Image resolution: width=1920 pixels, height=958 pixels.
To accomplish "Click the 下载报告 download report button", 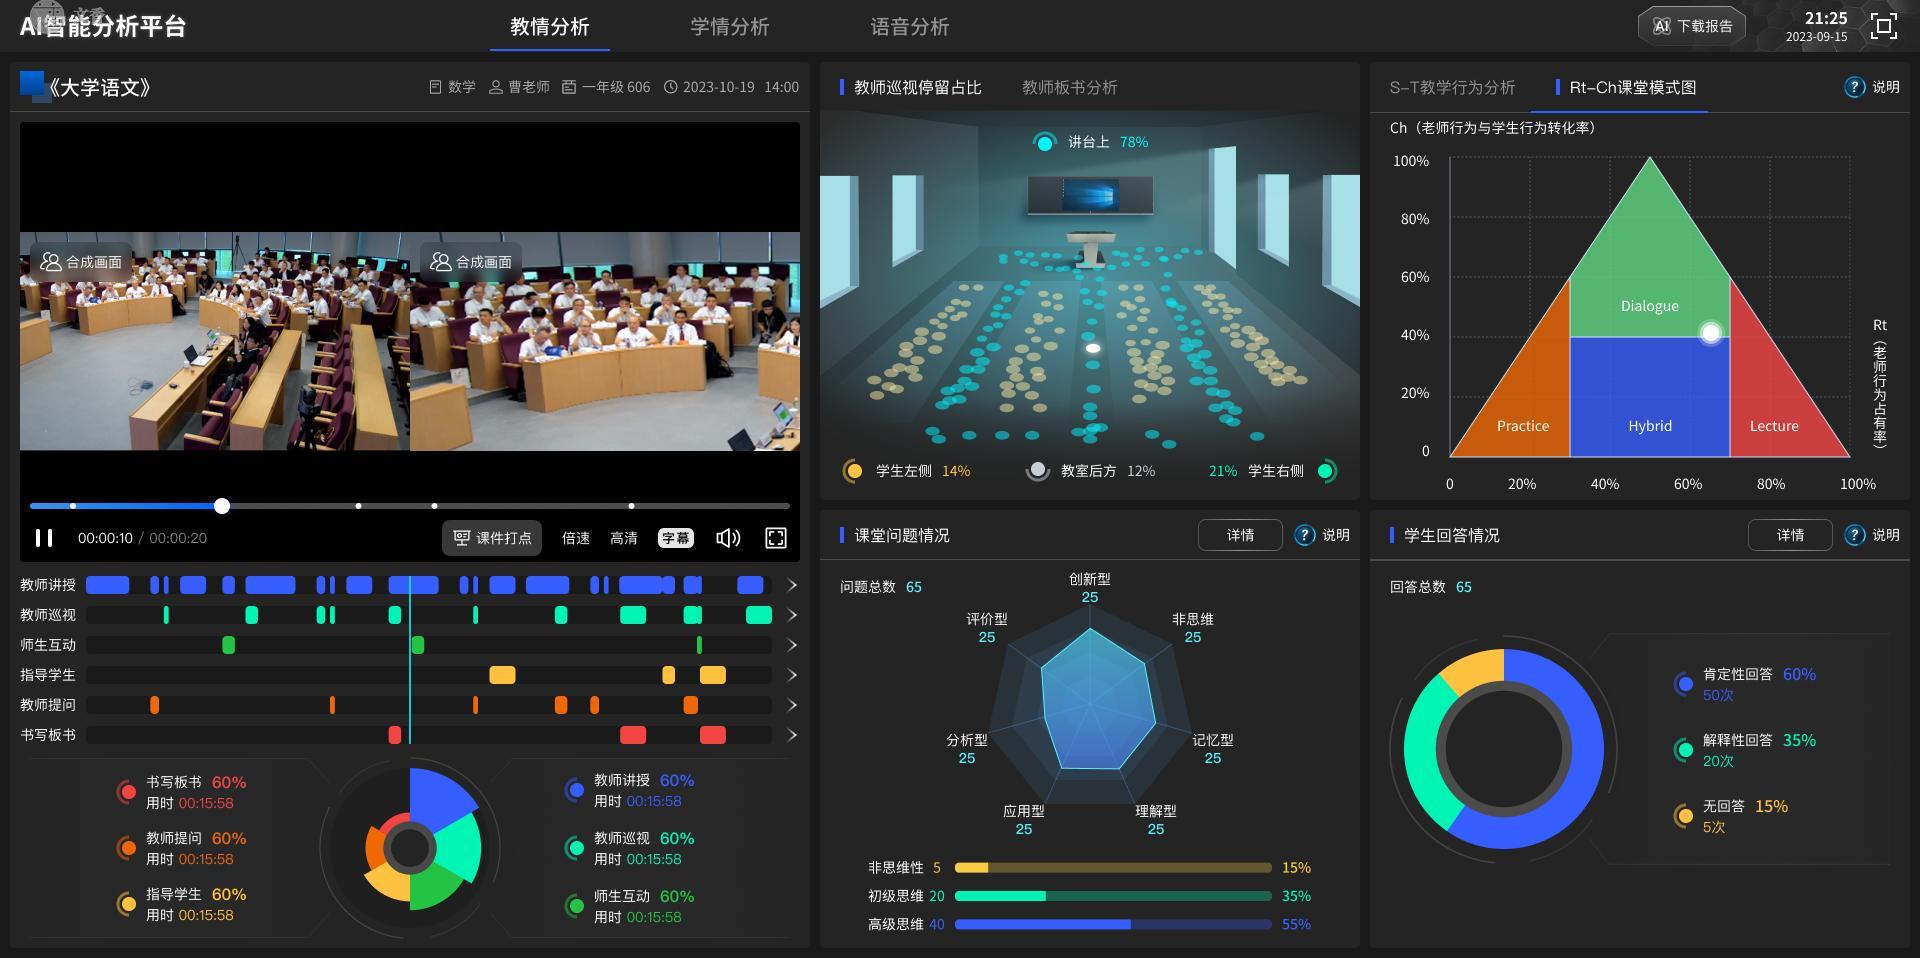I will (x=1692, y=26).
